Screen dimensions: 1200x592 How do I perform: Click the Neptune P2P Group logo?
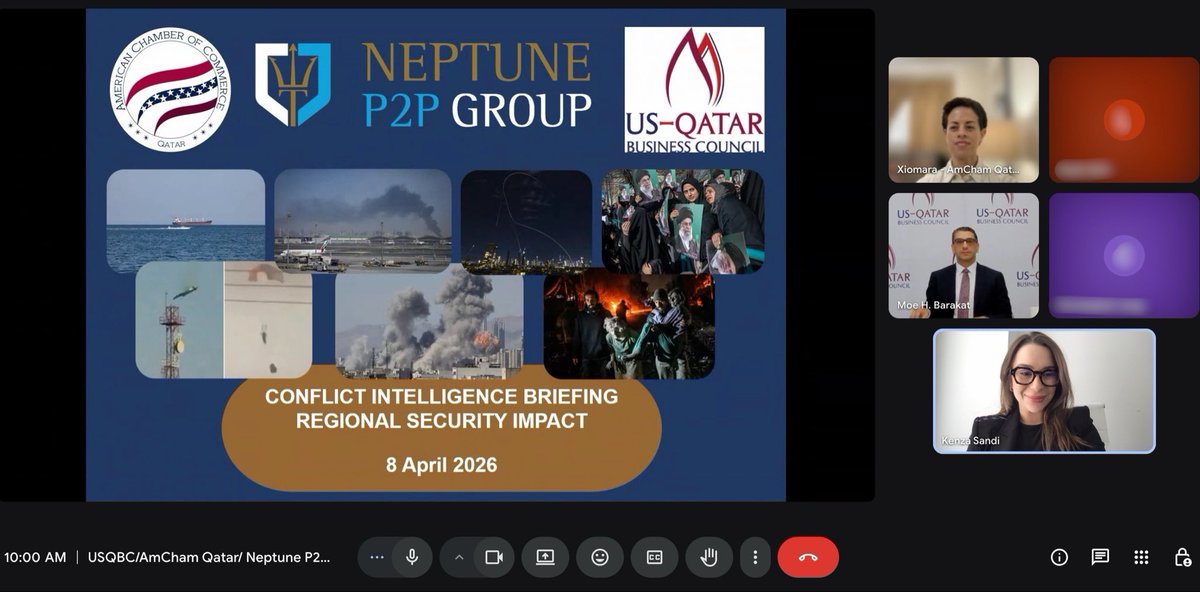(x=423, y=86)
